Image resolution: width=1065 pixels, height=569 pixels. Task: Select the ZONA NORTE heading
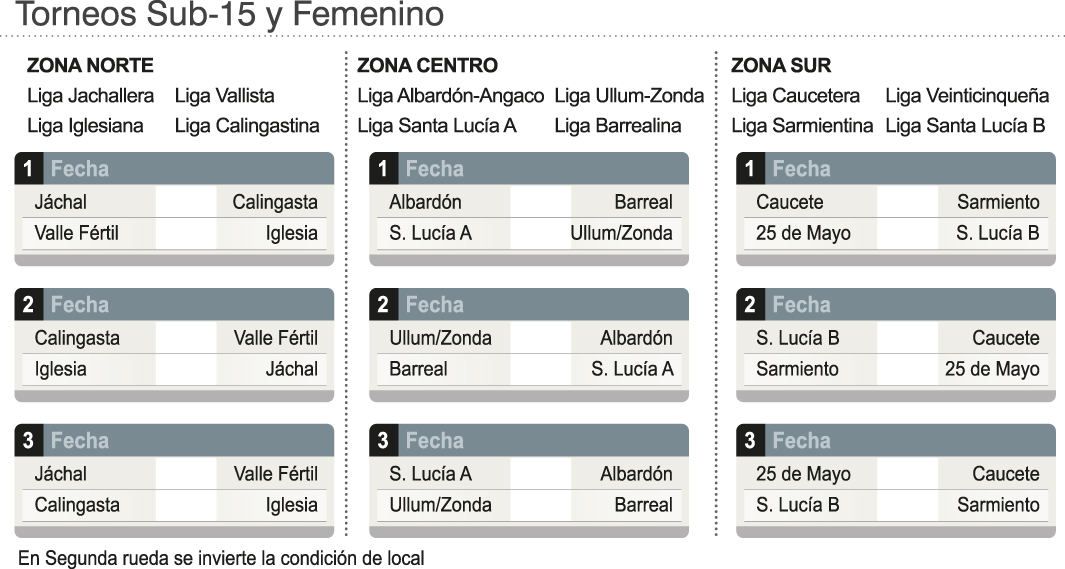click(x=90, y=66)
